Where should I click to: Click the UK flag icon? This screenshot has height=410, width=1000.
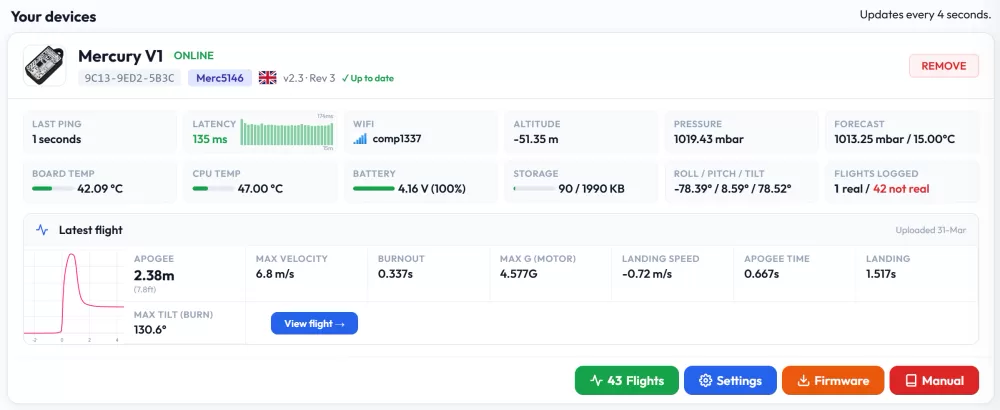267,78
